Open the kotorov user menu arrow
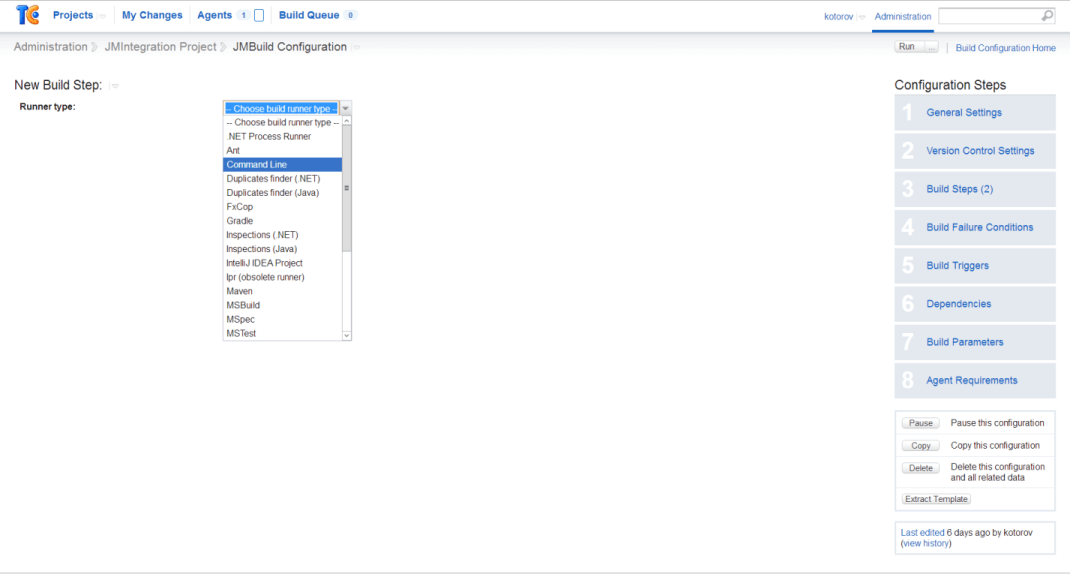This screenshot has width=1070, height=583. click(x=862, y=17)
